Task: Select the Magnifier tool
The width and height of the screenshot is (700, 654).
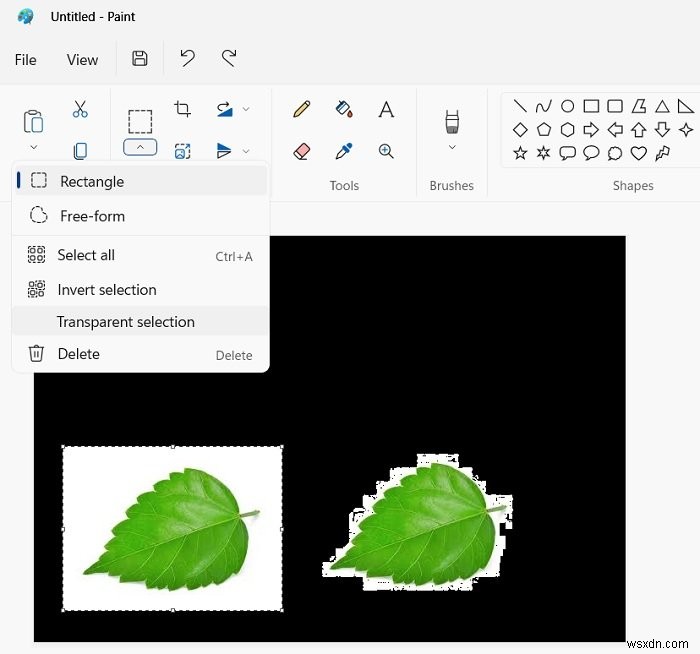Action: (386, 151)
